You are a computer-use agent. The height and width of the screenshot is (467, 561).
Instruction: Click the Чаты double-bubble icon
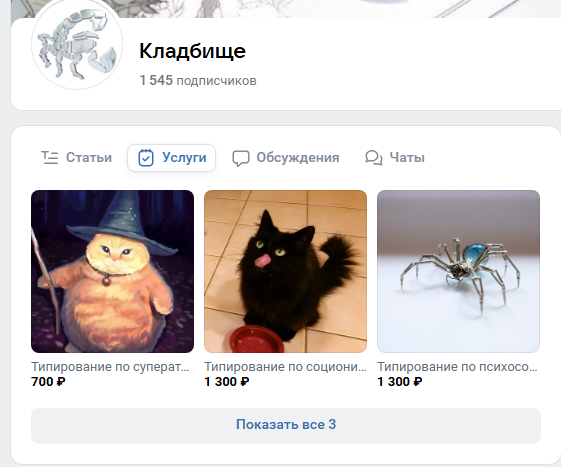(374, 158)
